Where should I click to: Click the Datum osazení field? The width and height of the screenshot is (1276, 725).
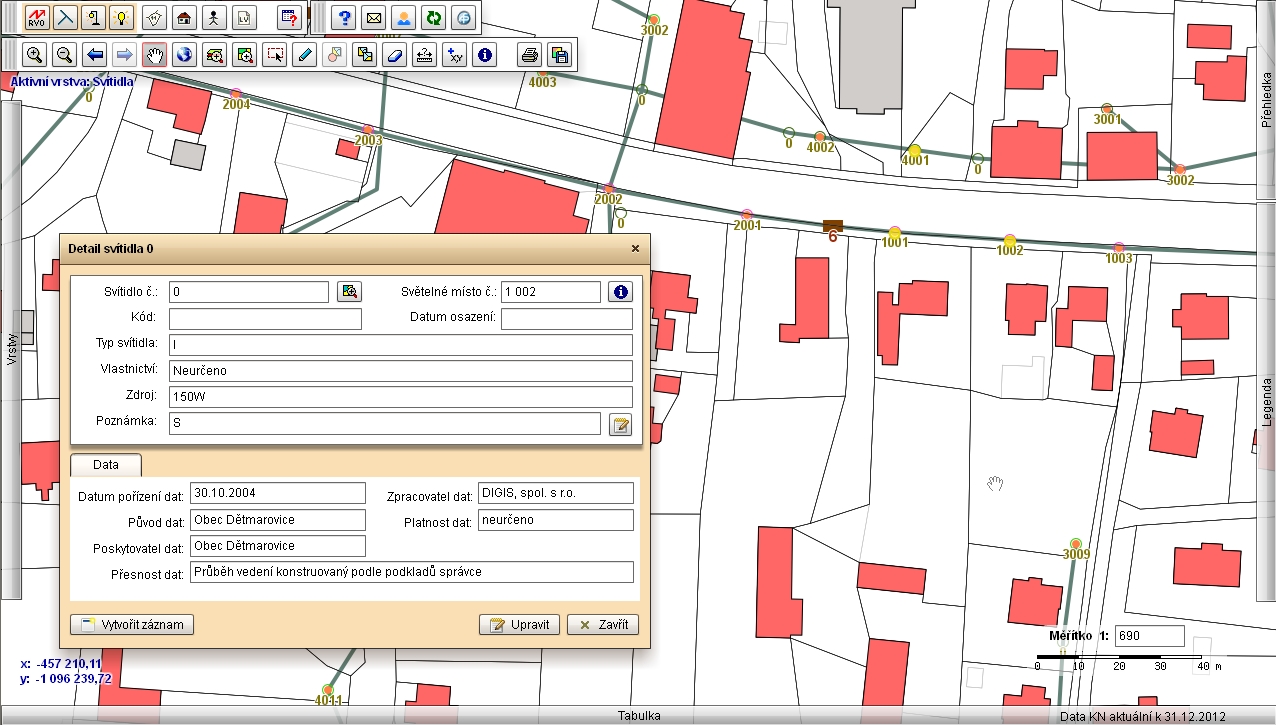567,319
